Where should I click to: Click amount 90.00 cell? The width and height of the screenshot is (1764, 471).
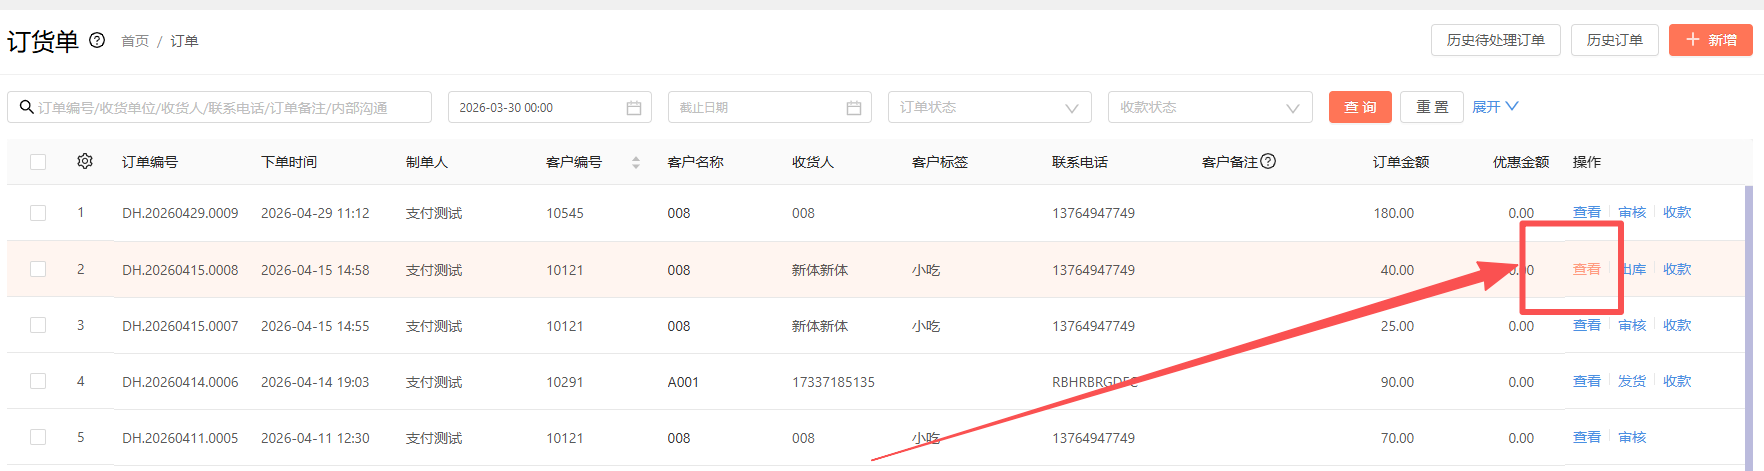click(1397, 382)
